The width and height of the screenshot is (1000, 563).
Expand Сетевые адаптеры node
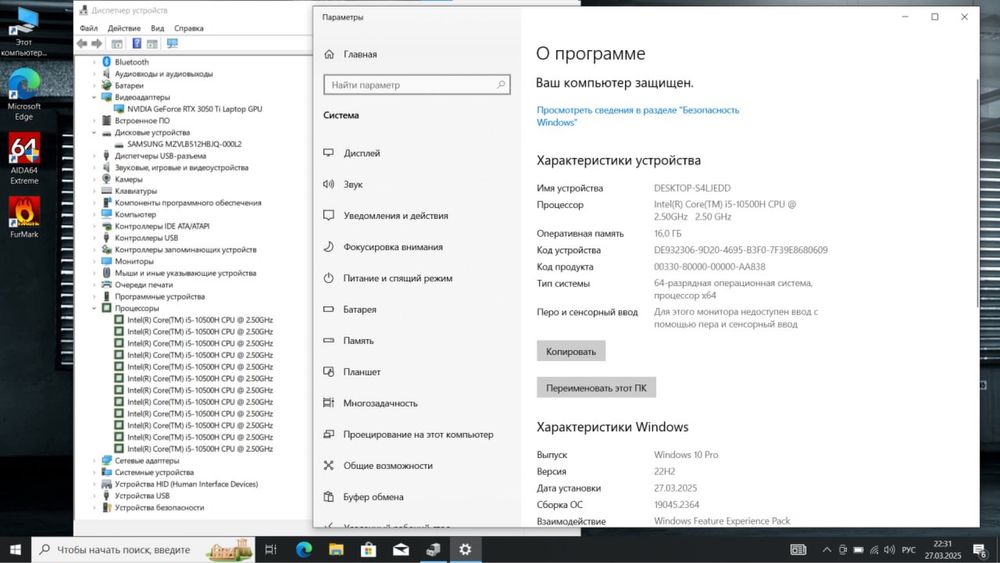coord(94,460)
